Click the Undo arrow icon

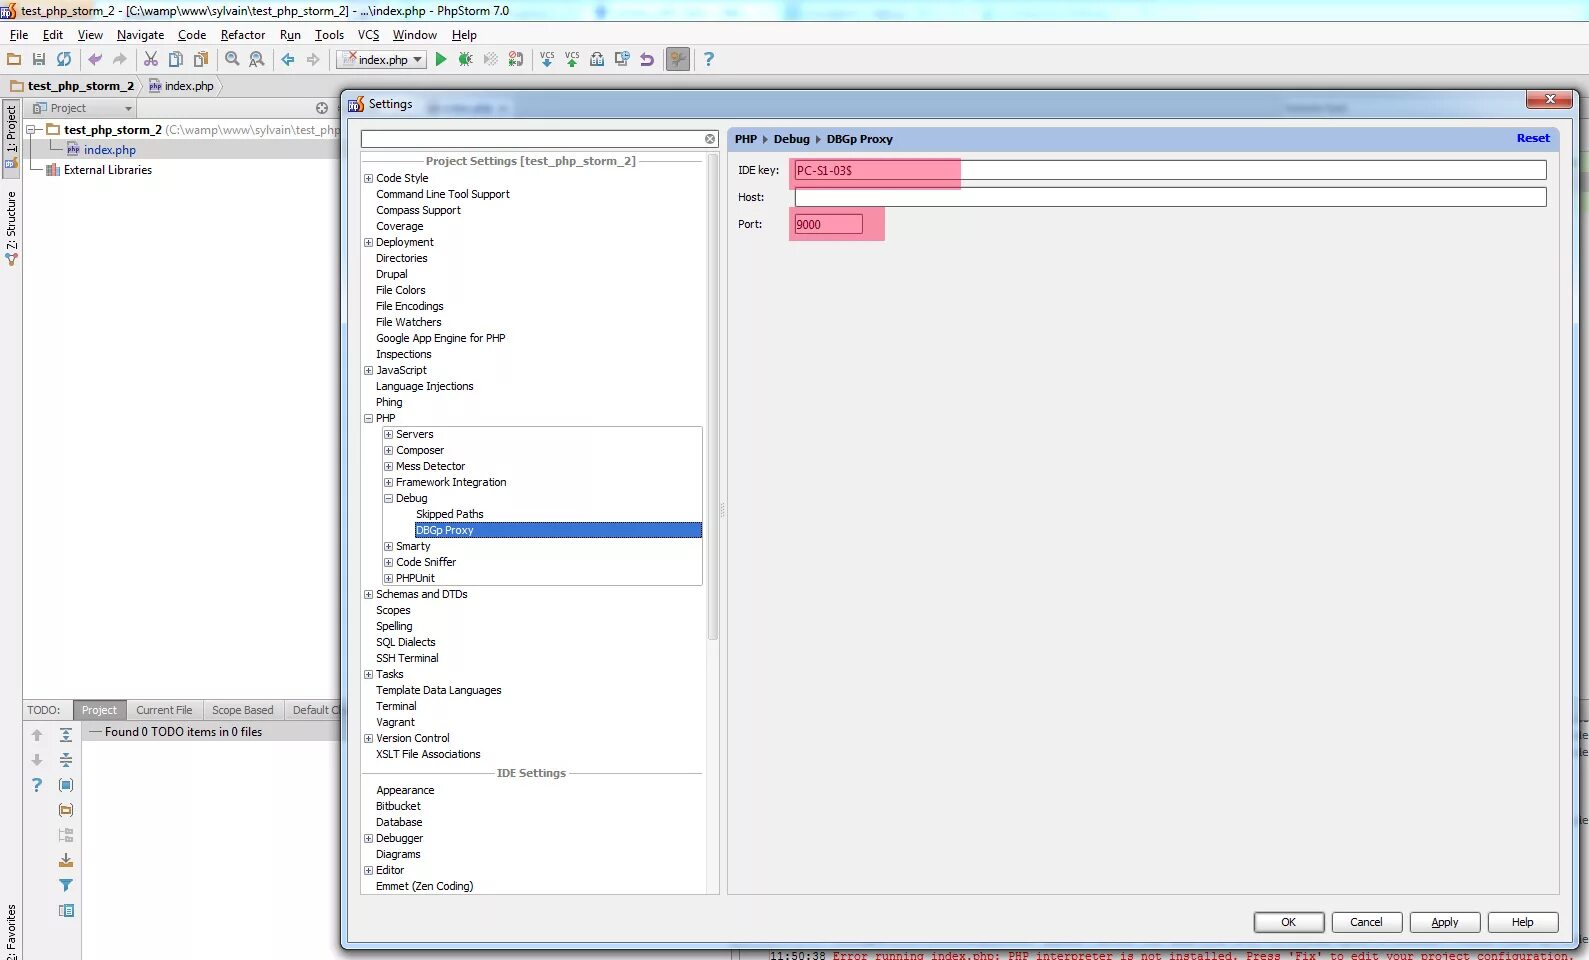click(95, 60)
